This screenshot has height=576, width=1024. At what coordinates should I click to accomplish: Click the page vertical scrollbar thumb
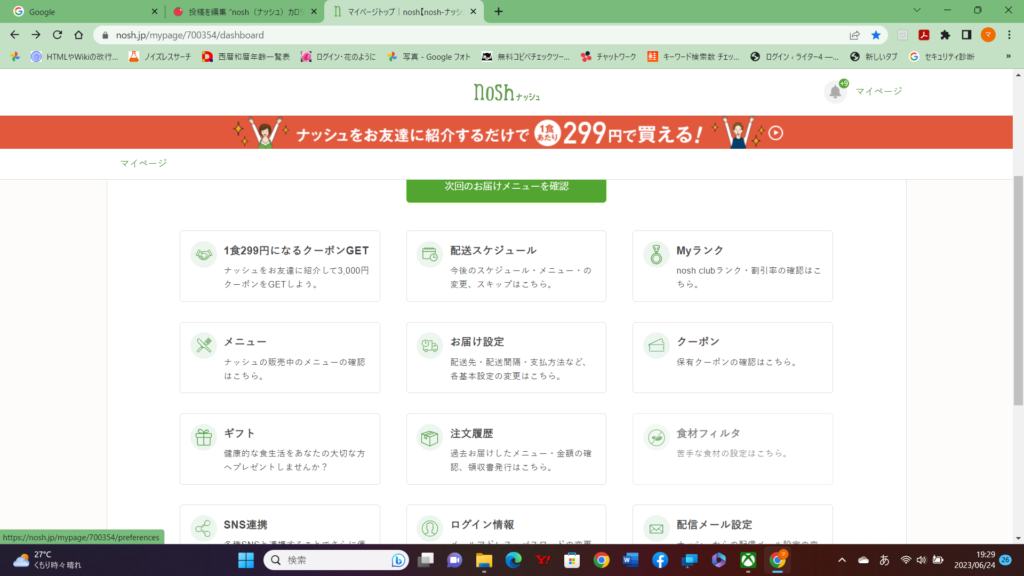[x=1018, y=291]
